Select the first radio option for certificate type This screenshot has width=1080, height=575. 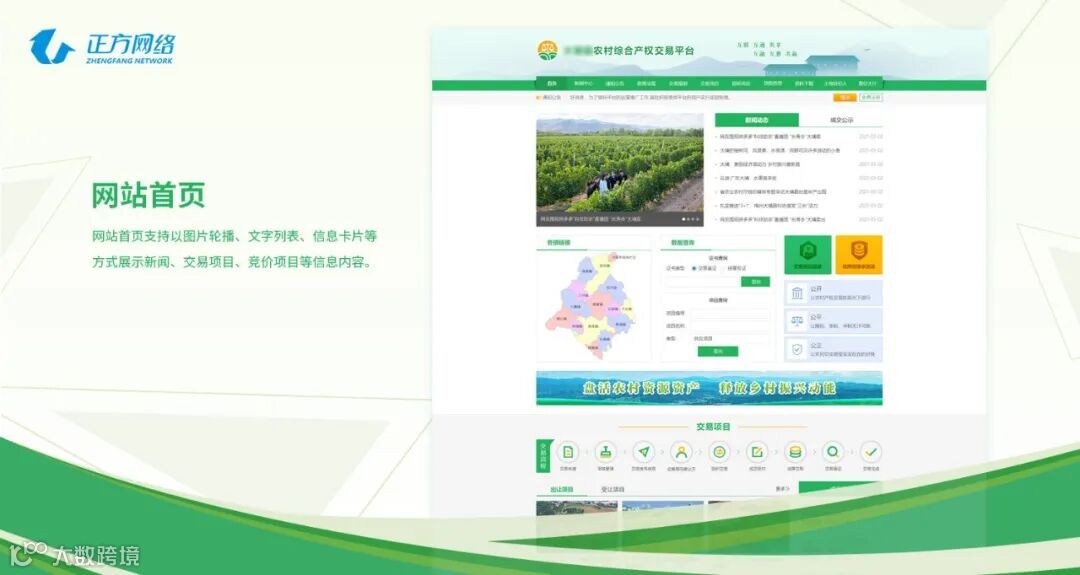click(x=694, y=268)
